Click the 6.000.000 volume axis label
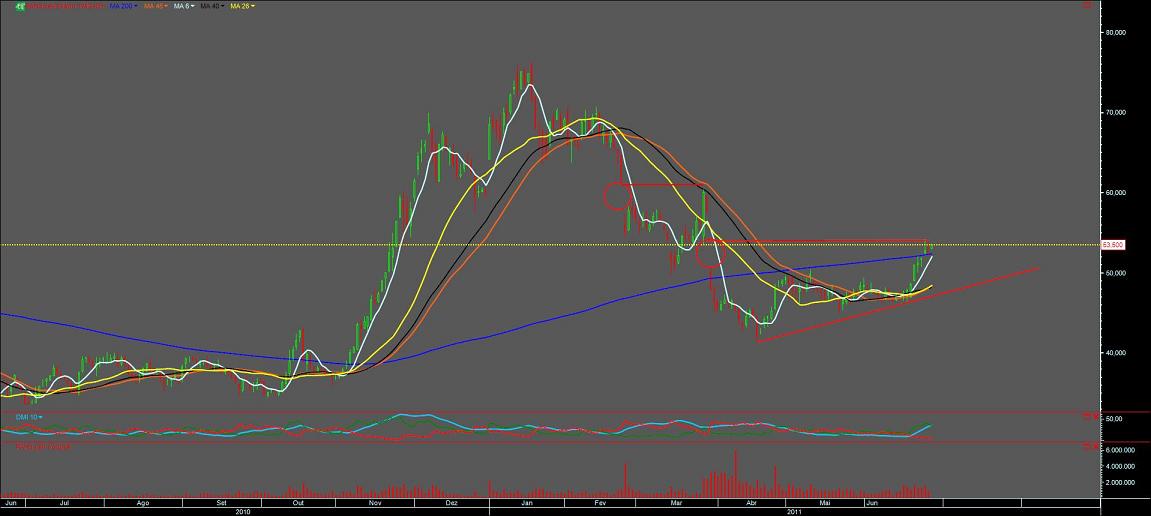The height and width of the screenshot is (516, 1151). pos(1118,450)
